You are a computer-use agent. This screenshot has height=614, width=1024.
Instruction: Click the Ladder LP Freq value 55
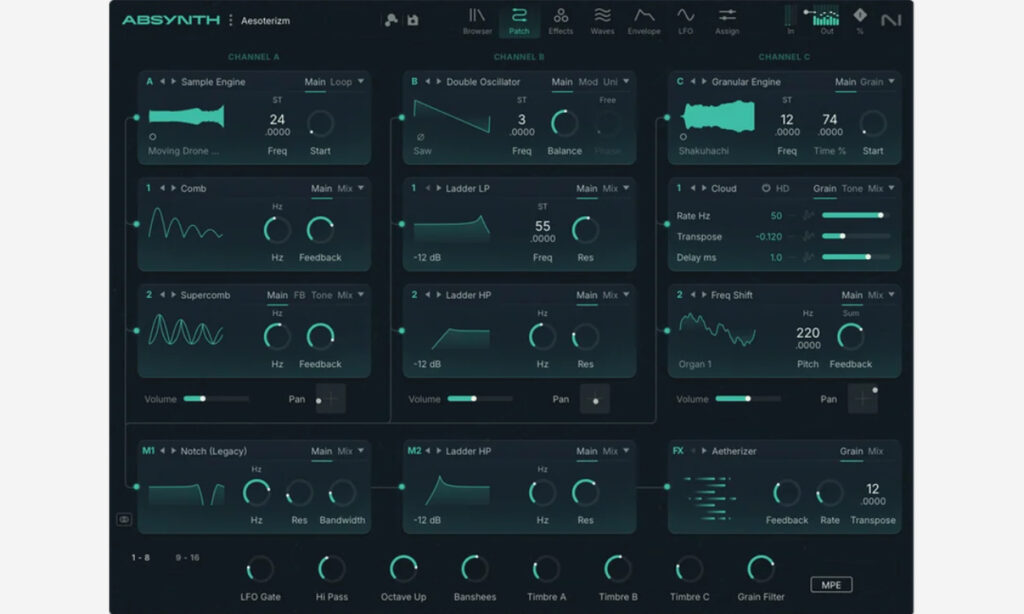(543, 226)
